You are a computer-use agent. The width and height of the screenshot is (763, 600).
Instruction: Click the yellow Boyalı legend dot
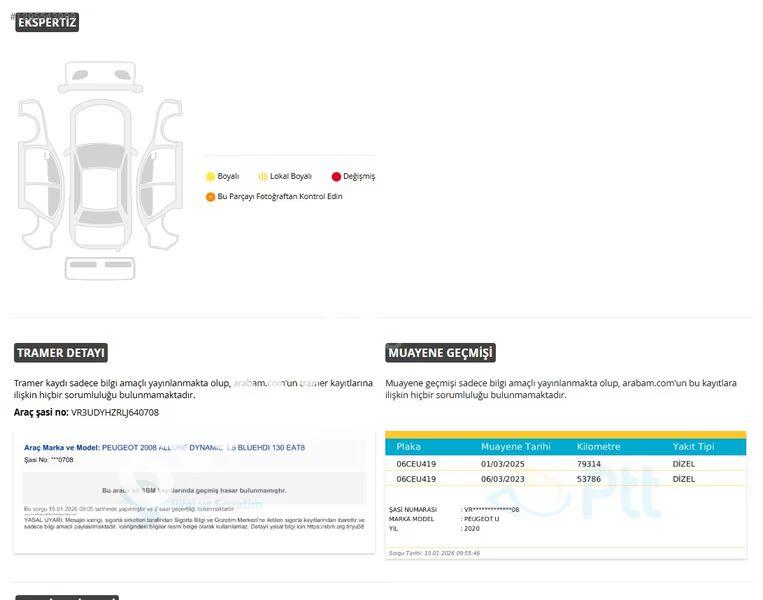coord(210,177)
